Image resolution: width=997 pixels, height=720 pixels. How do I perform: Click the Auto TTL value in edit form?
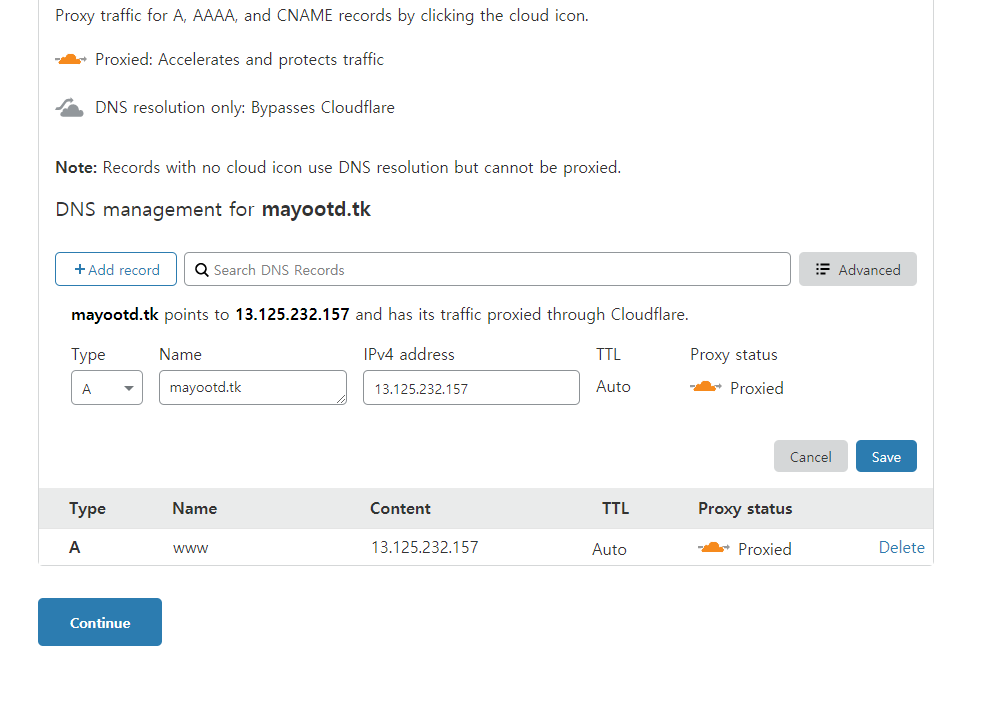[x=614, y=387]
